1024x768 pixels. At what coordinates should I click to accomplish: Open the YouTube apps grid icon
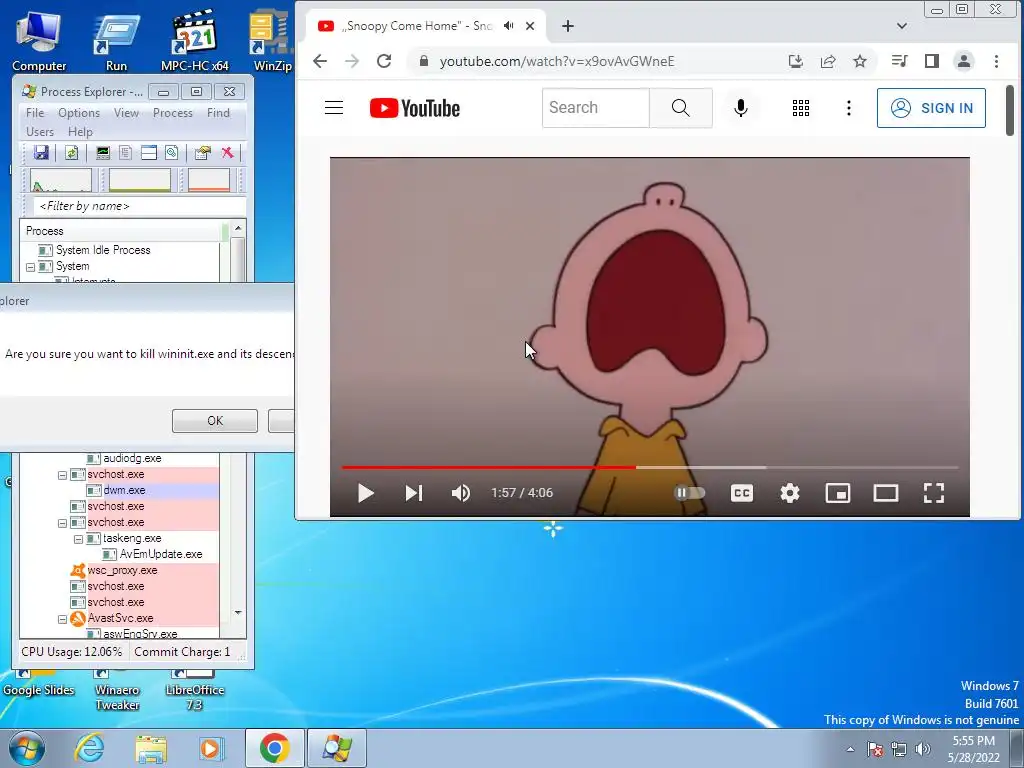coord(801,108)
